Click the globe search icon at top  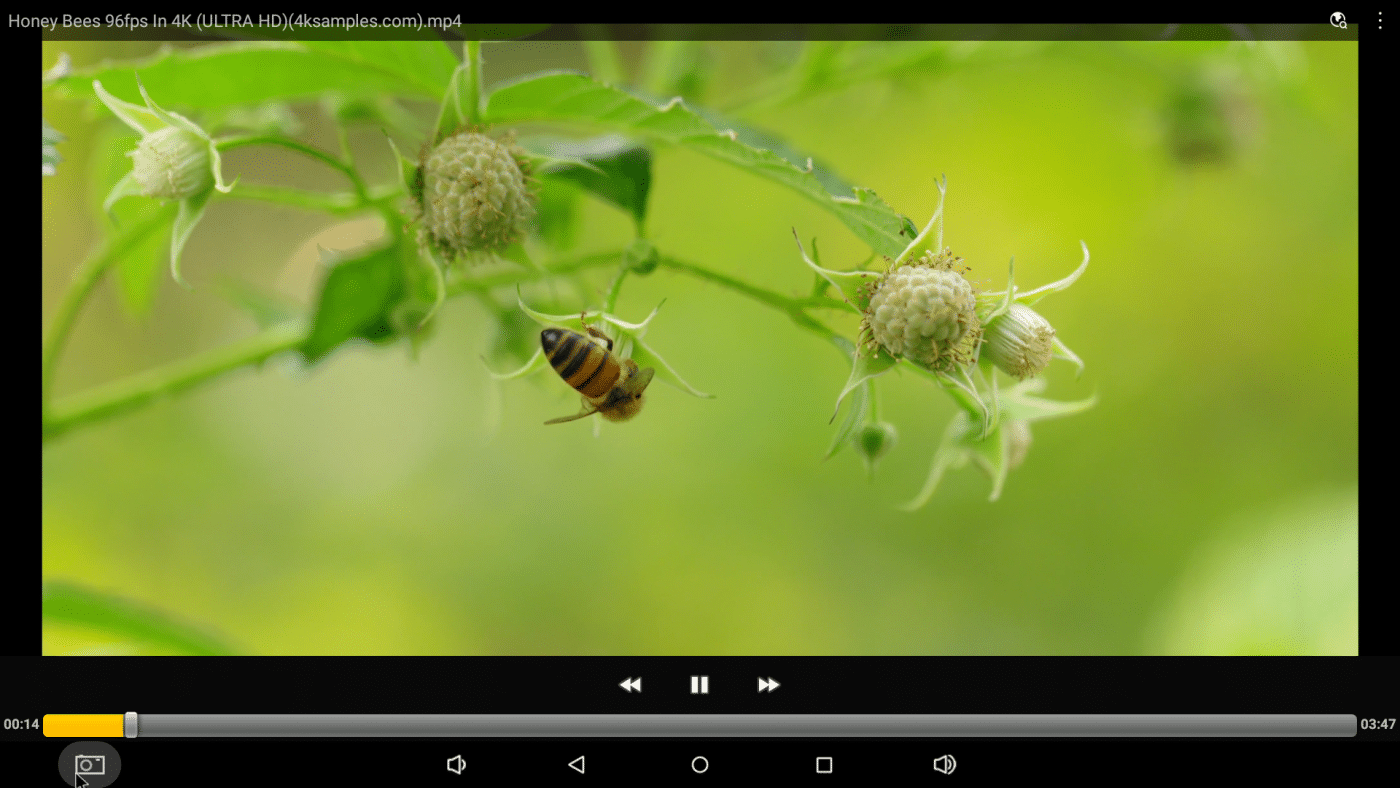1338,20
